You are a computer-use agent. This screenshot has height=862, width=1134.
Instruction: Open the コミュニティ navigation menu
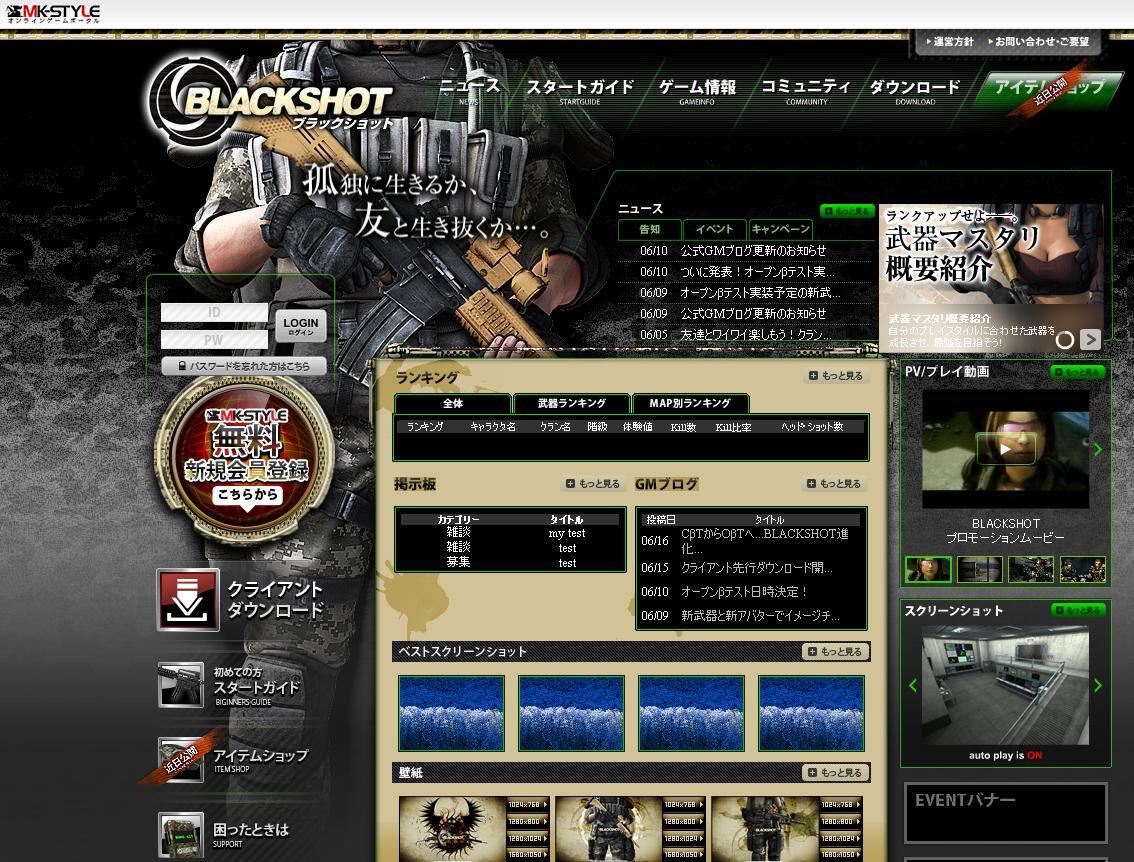(806, 90)
